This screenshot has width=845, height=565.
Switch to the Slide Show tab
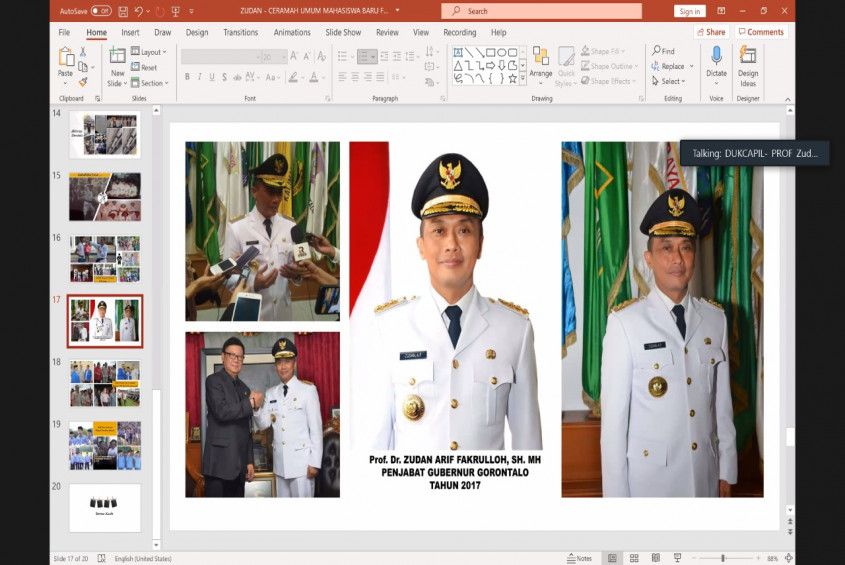click(x=343, y=32)
